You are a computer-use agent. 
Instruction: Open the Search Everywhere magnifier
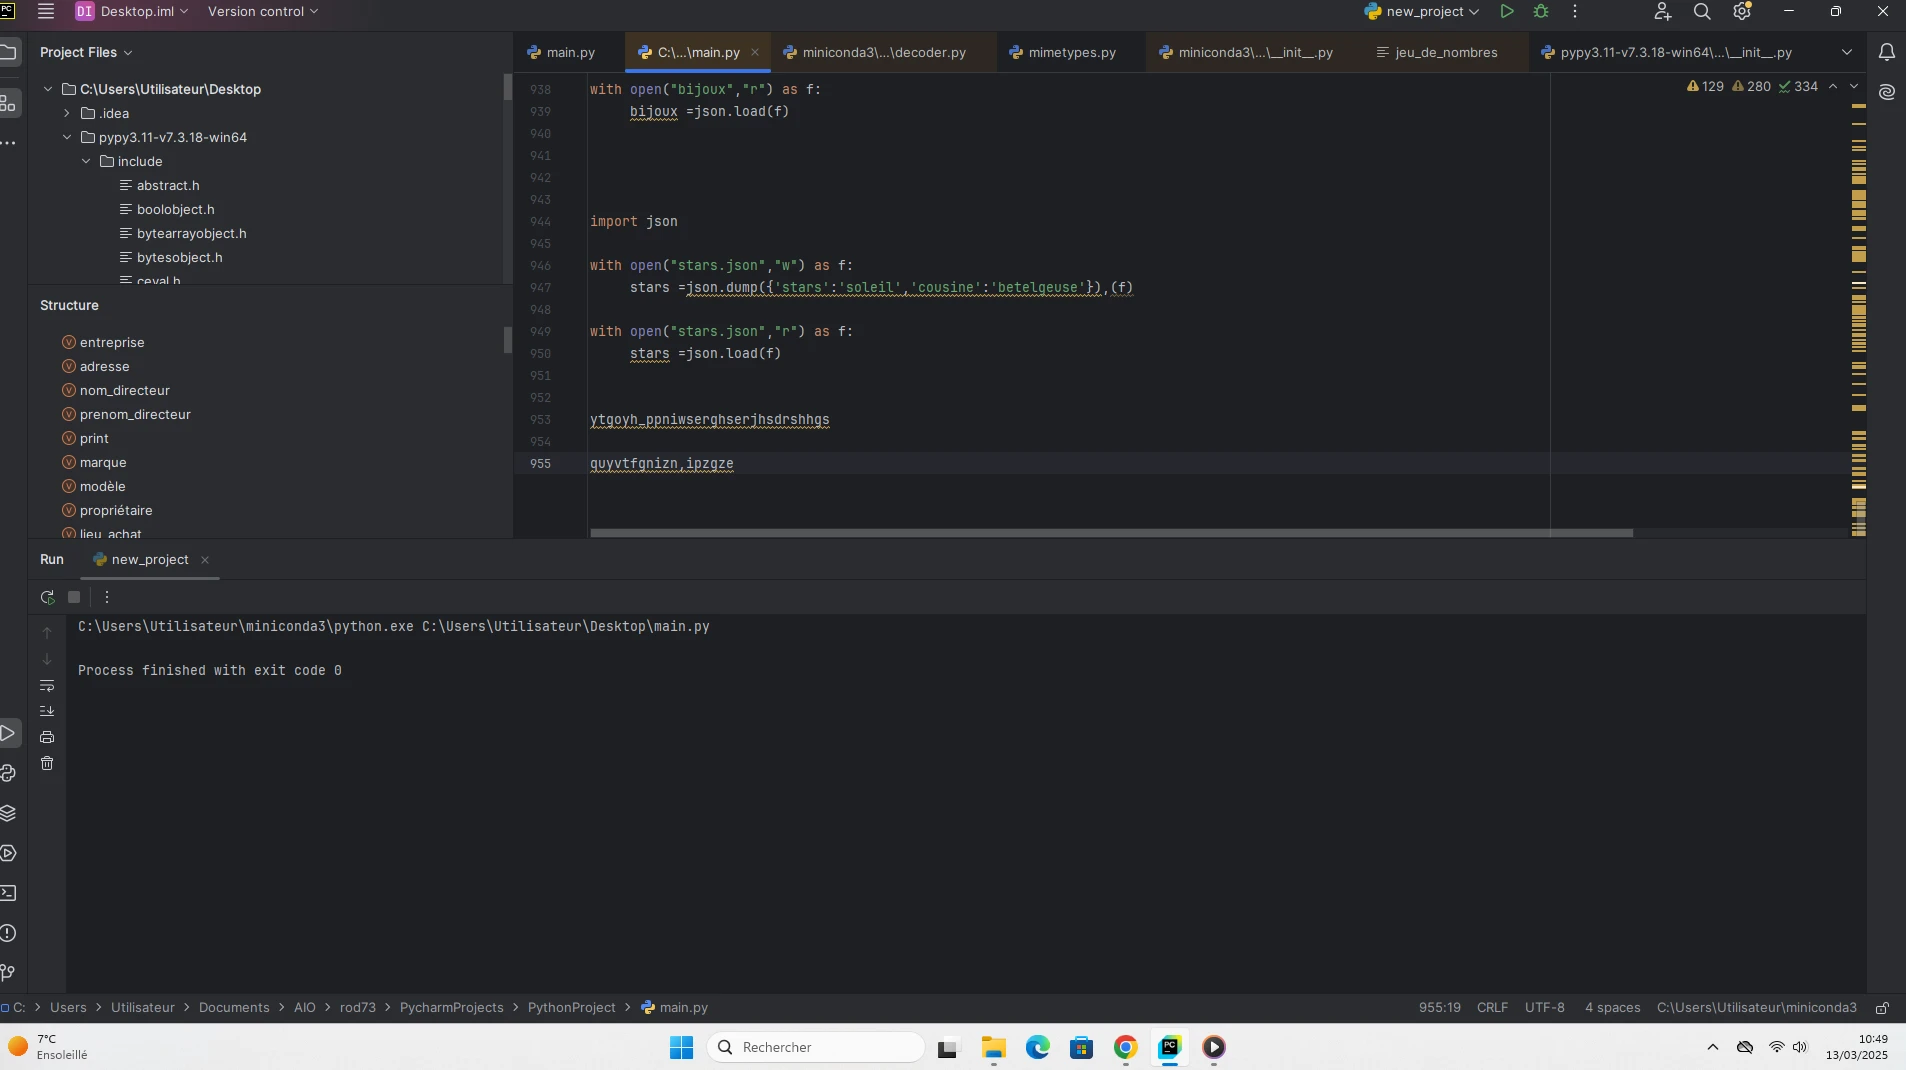[x=1702, y=12]
